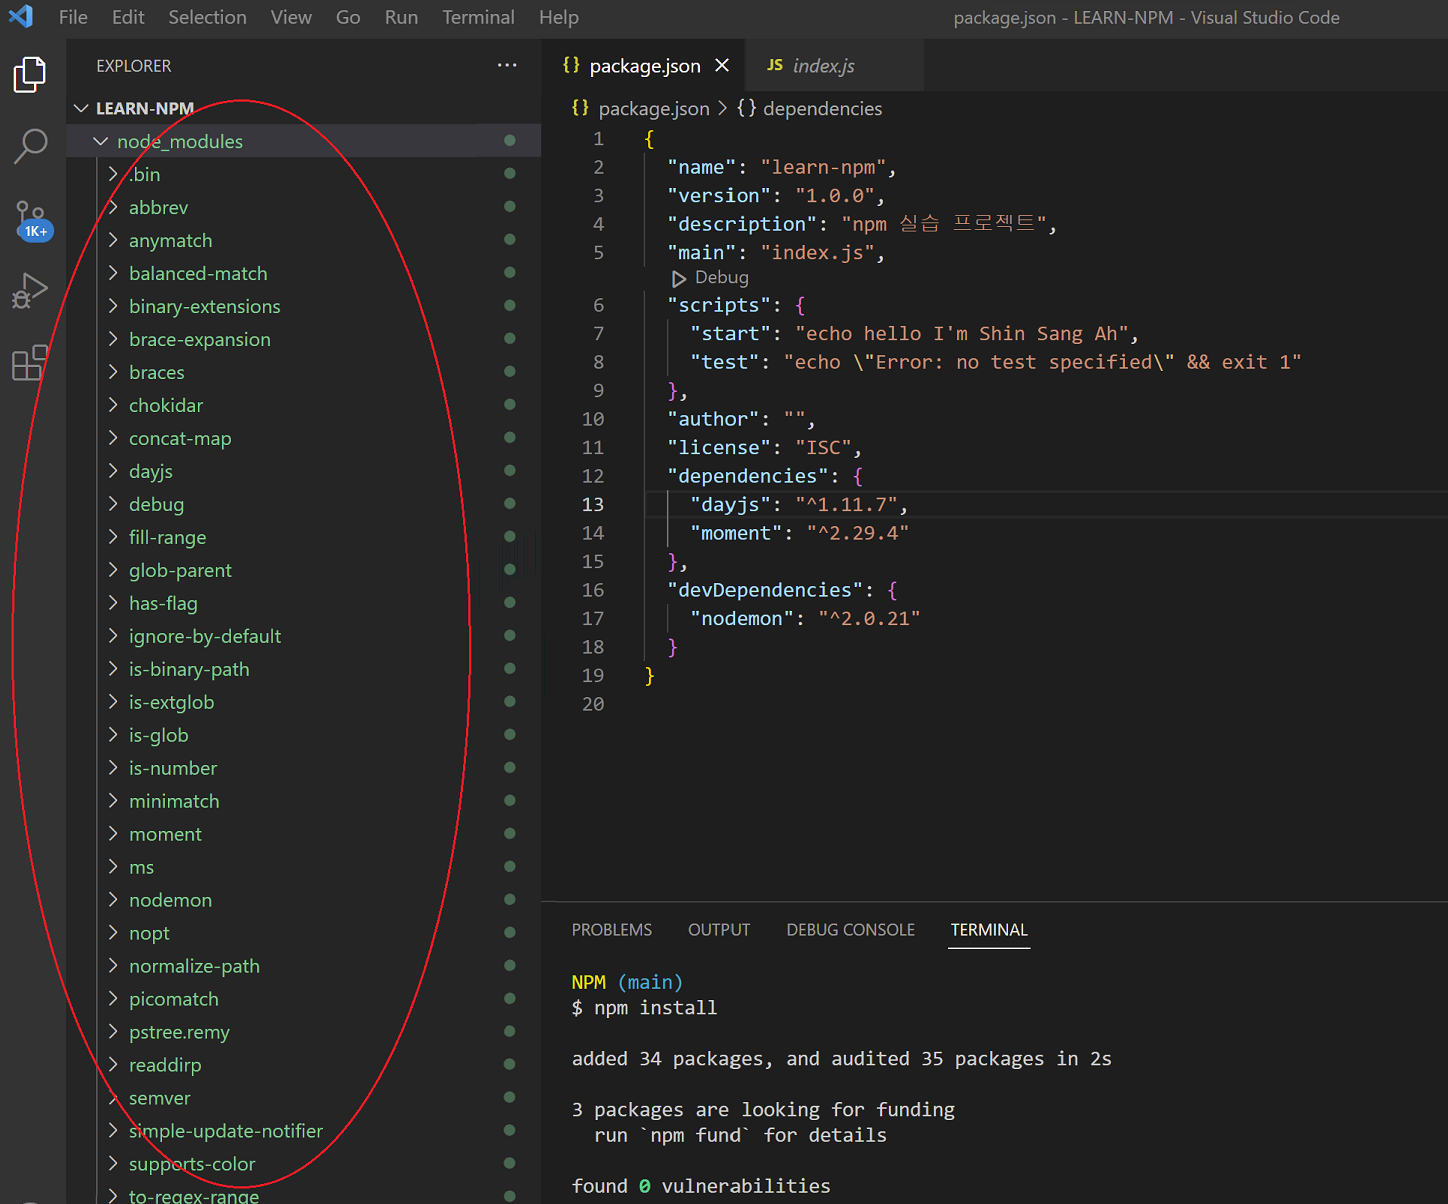Open the Edit menu
1448x1204 pixels.
pos(128,17)
